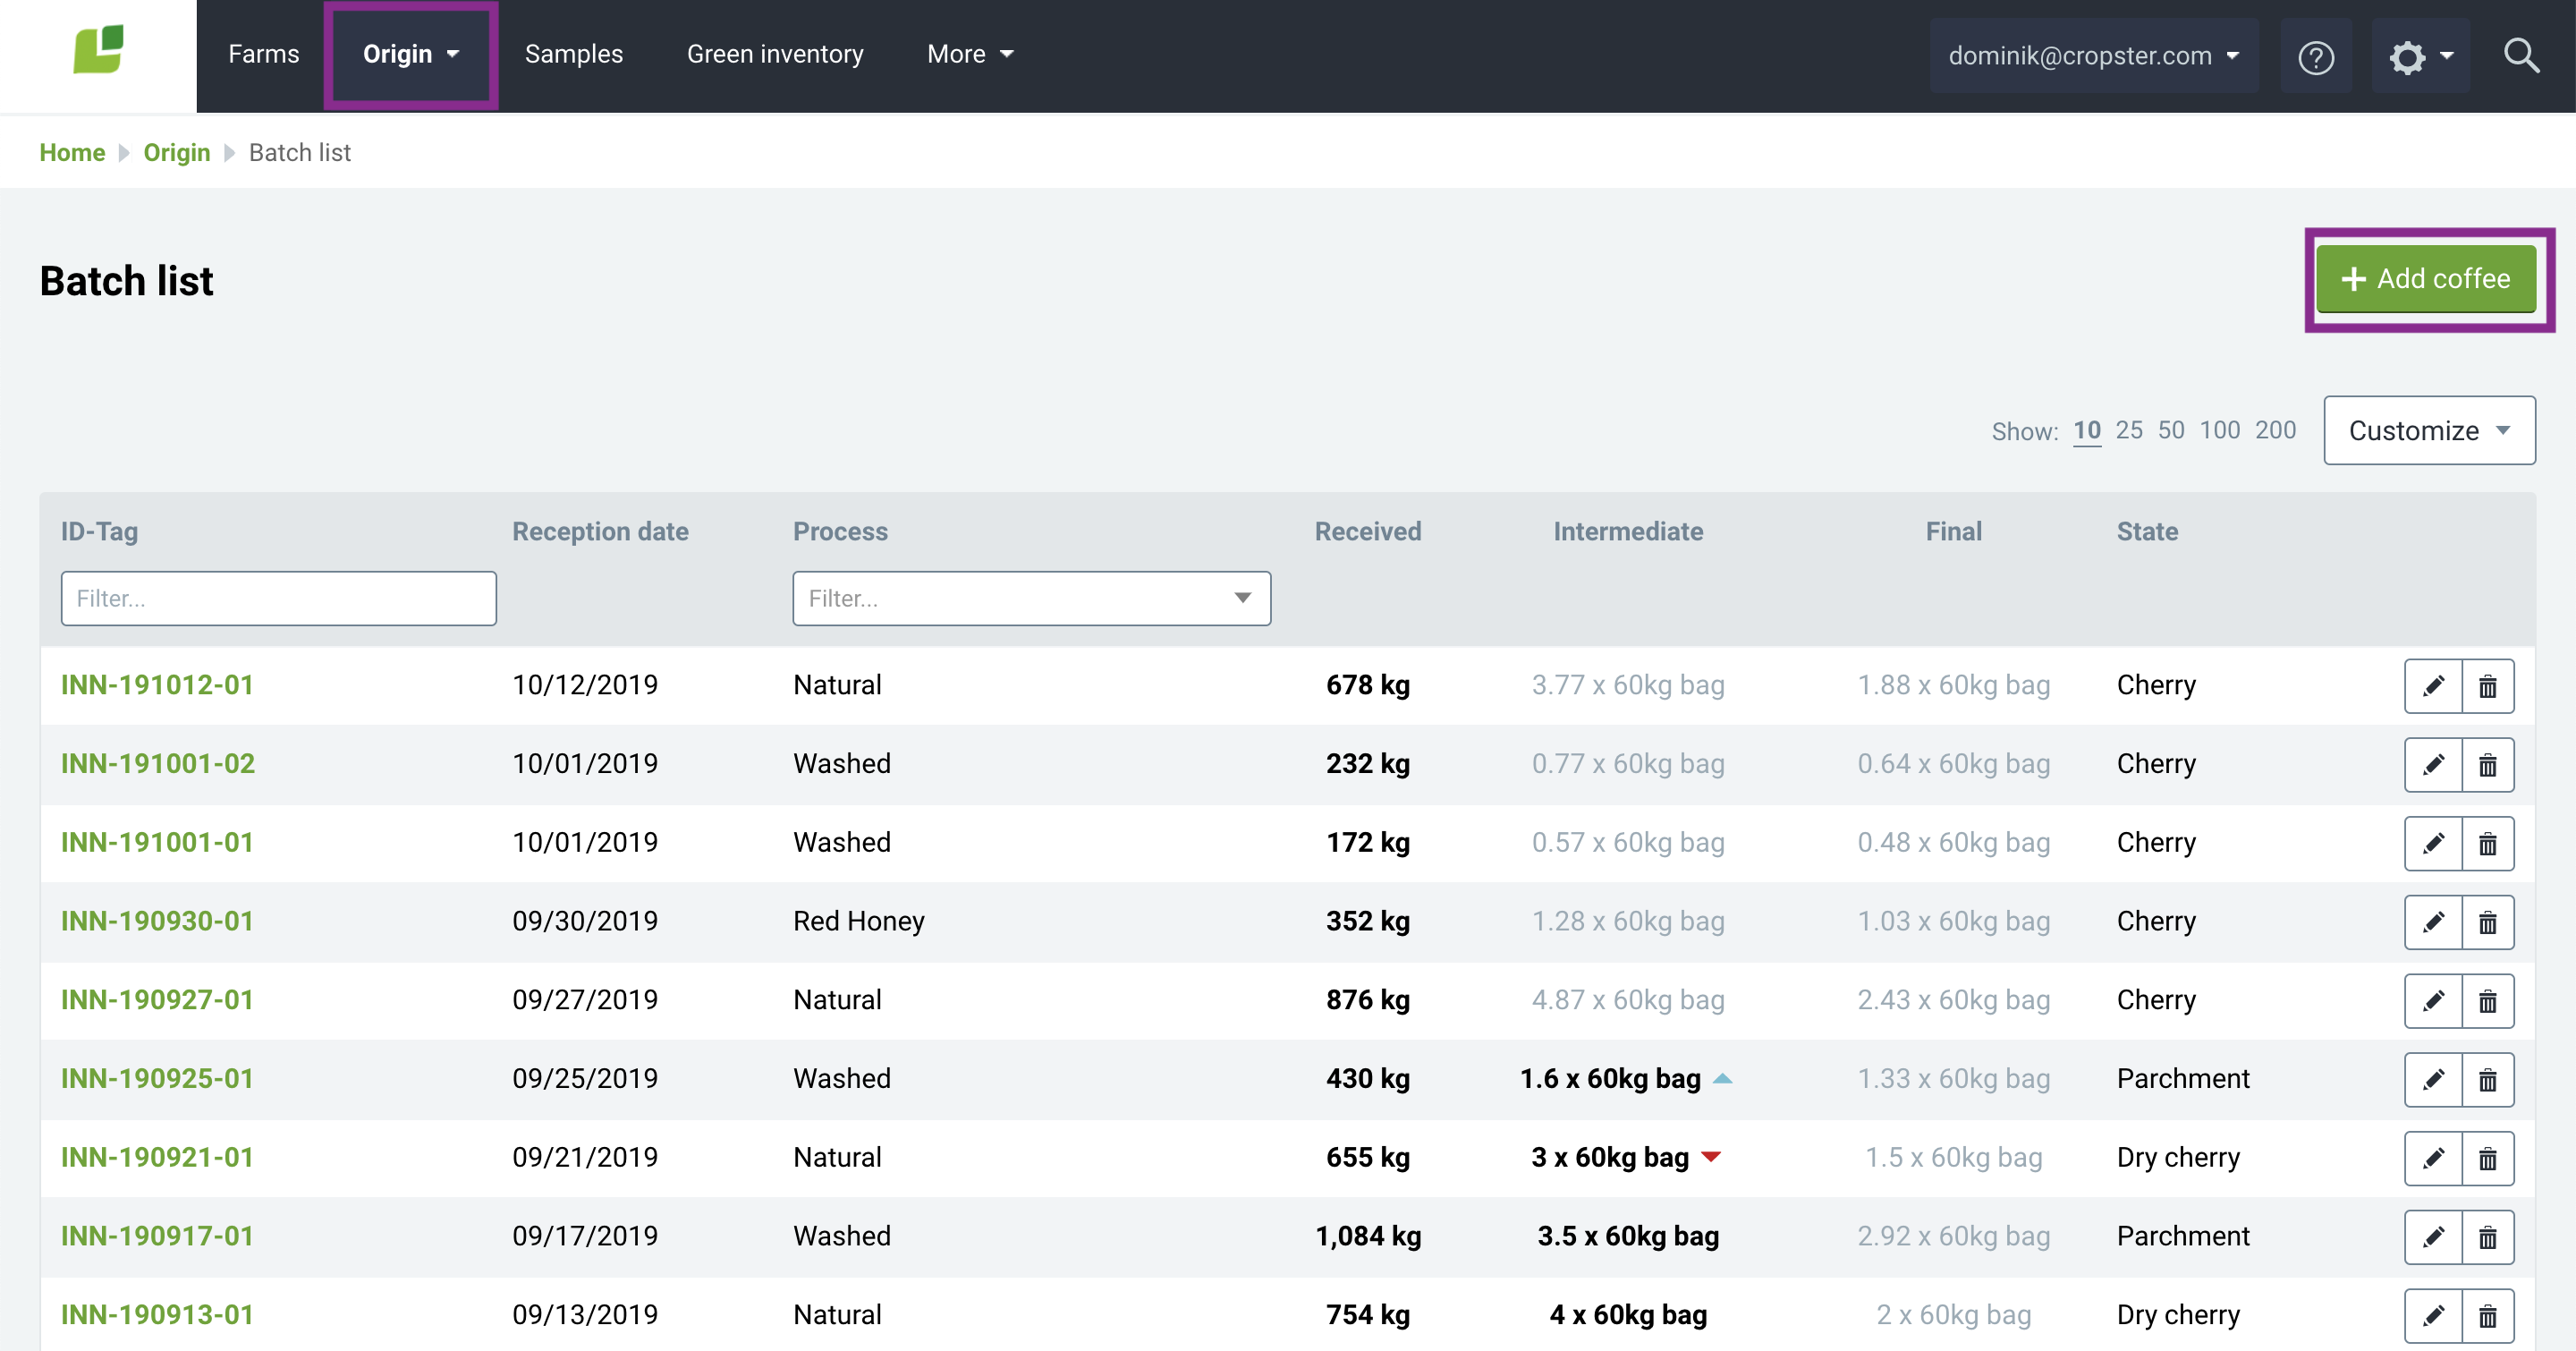Follow the Origin breadcrumb link
Viewport: 2576px width, 1351px height.
tap(177, 153)
